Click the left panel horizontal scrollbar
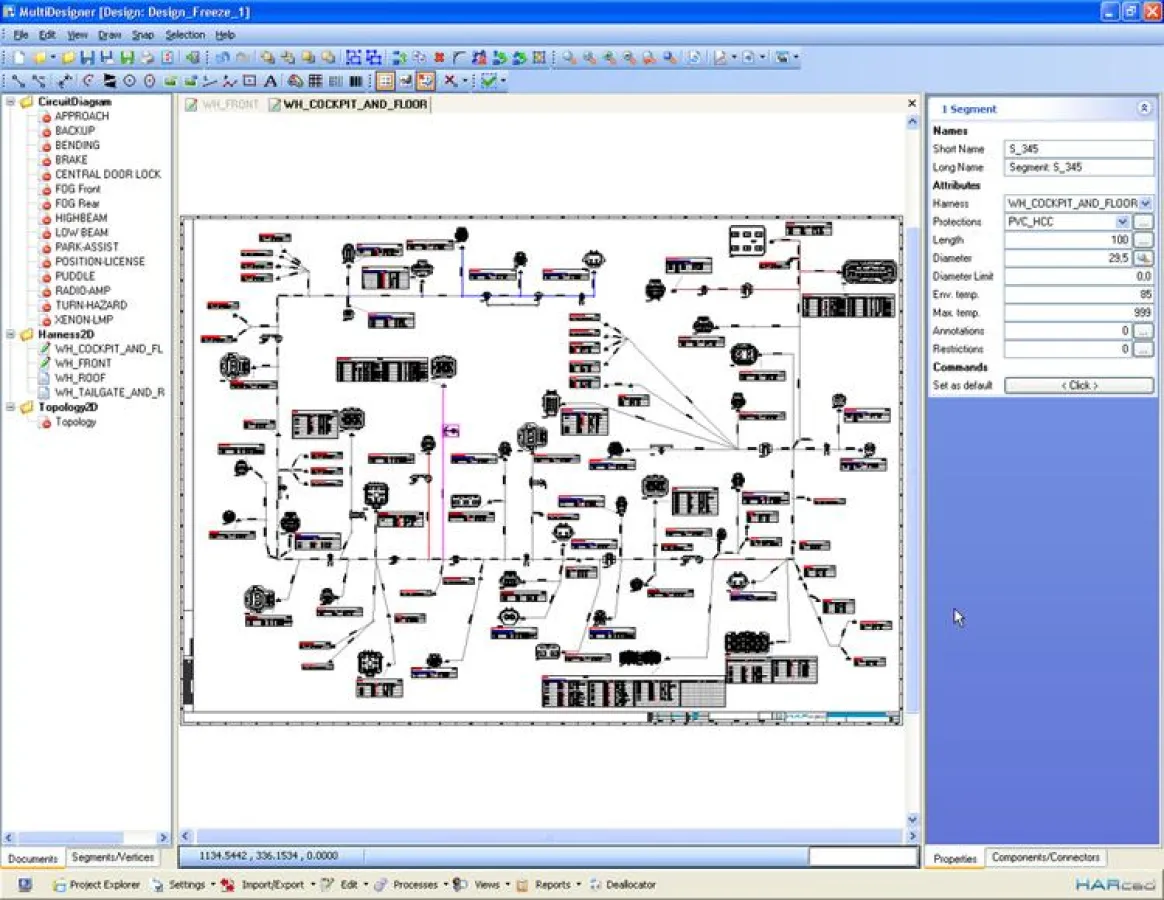 tap(85, 838)
